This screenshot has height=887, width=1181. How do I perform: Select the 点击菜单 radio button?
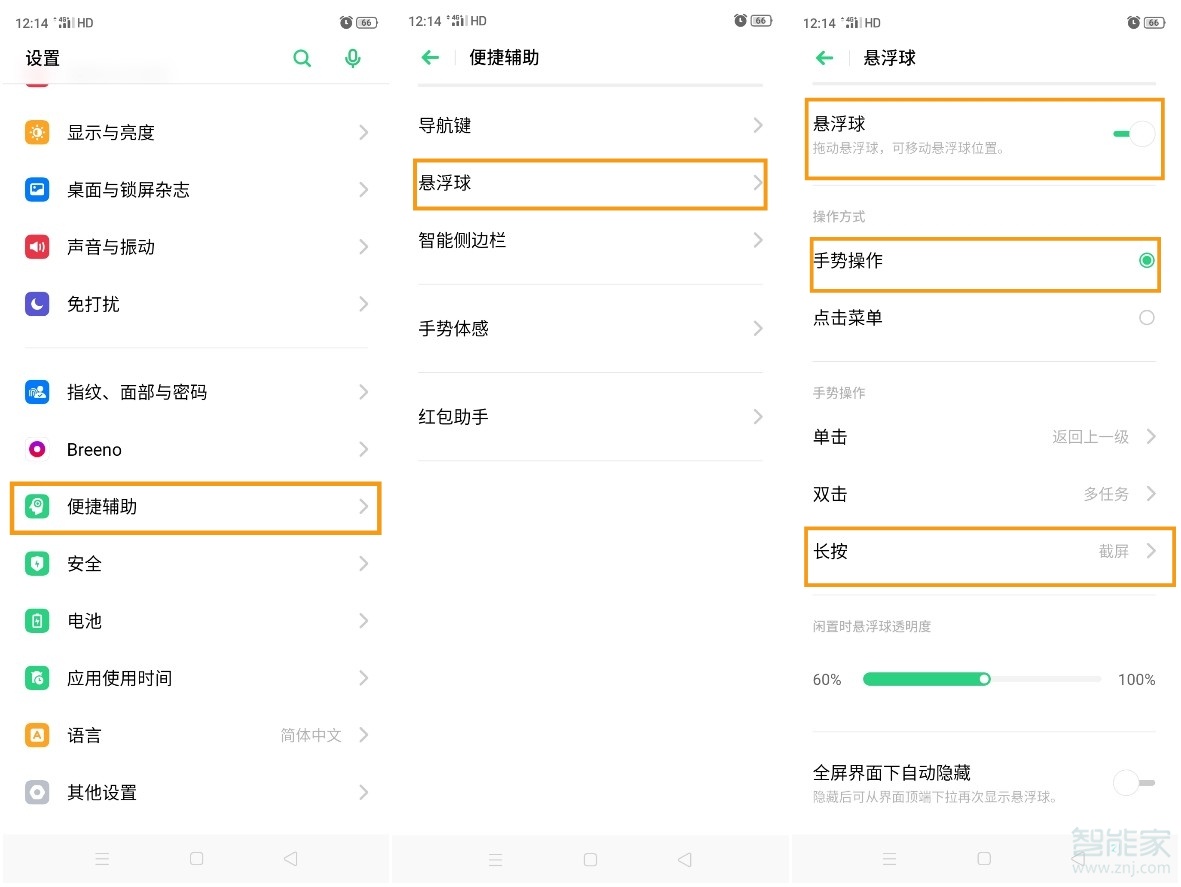pos(1146,318)
